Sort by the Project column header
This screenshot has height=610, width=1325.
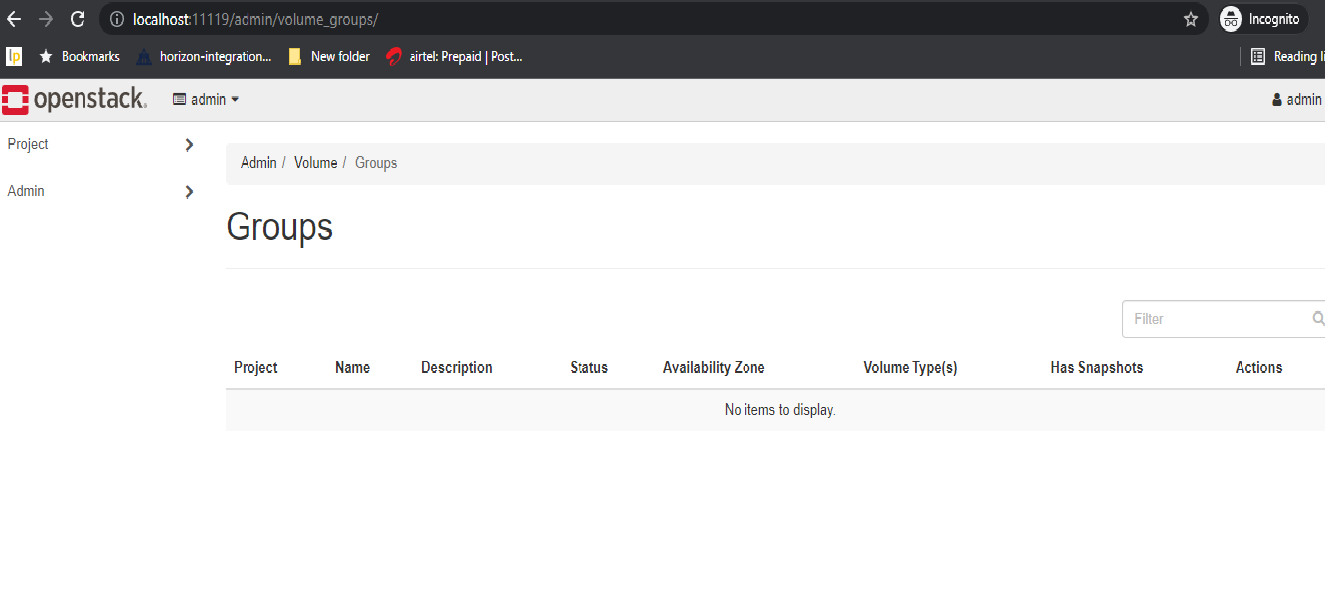coord(256,368)
